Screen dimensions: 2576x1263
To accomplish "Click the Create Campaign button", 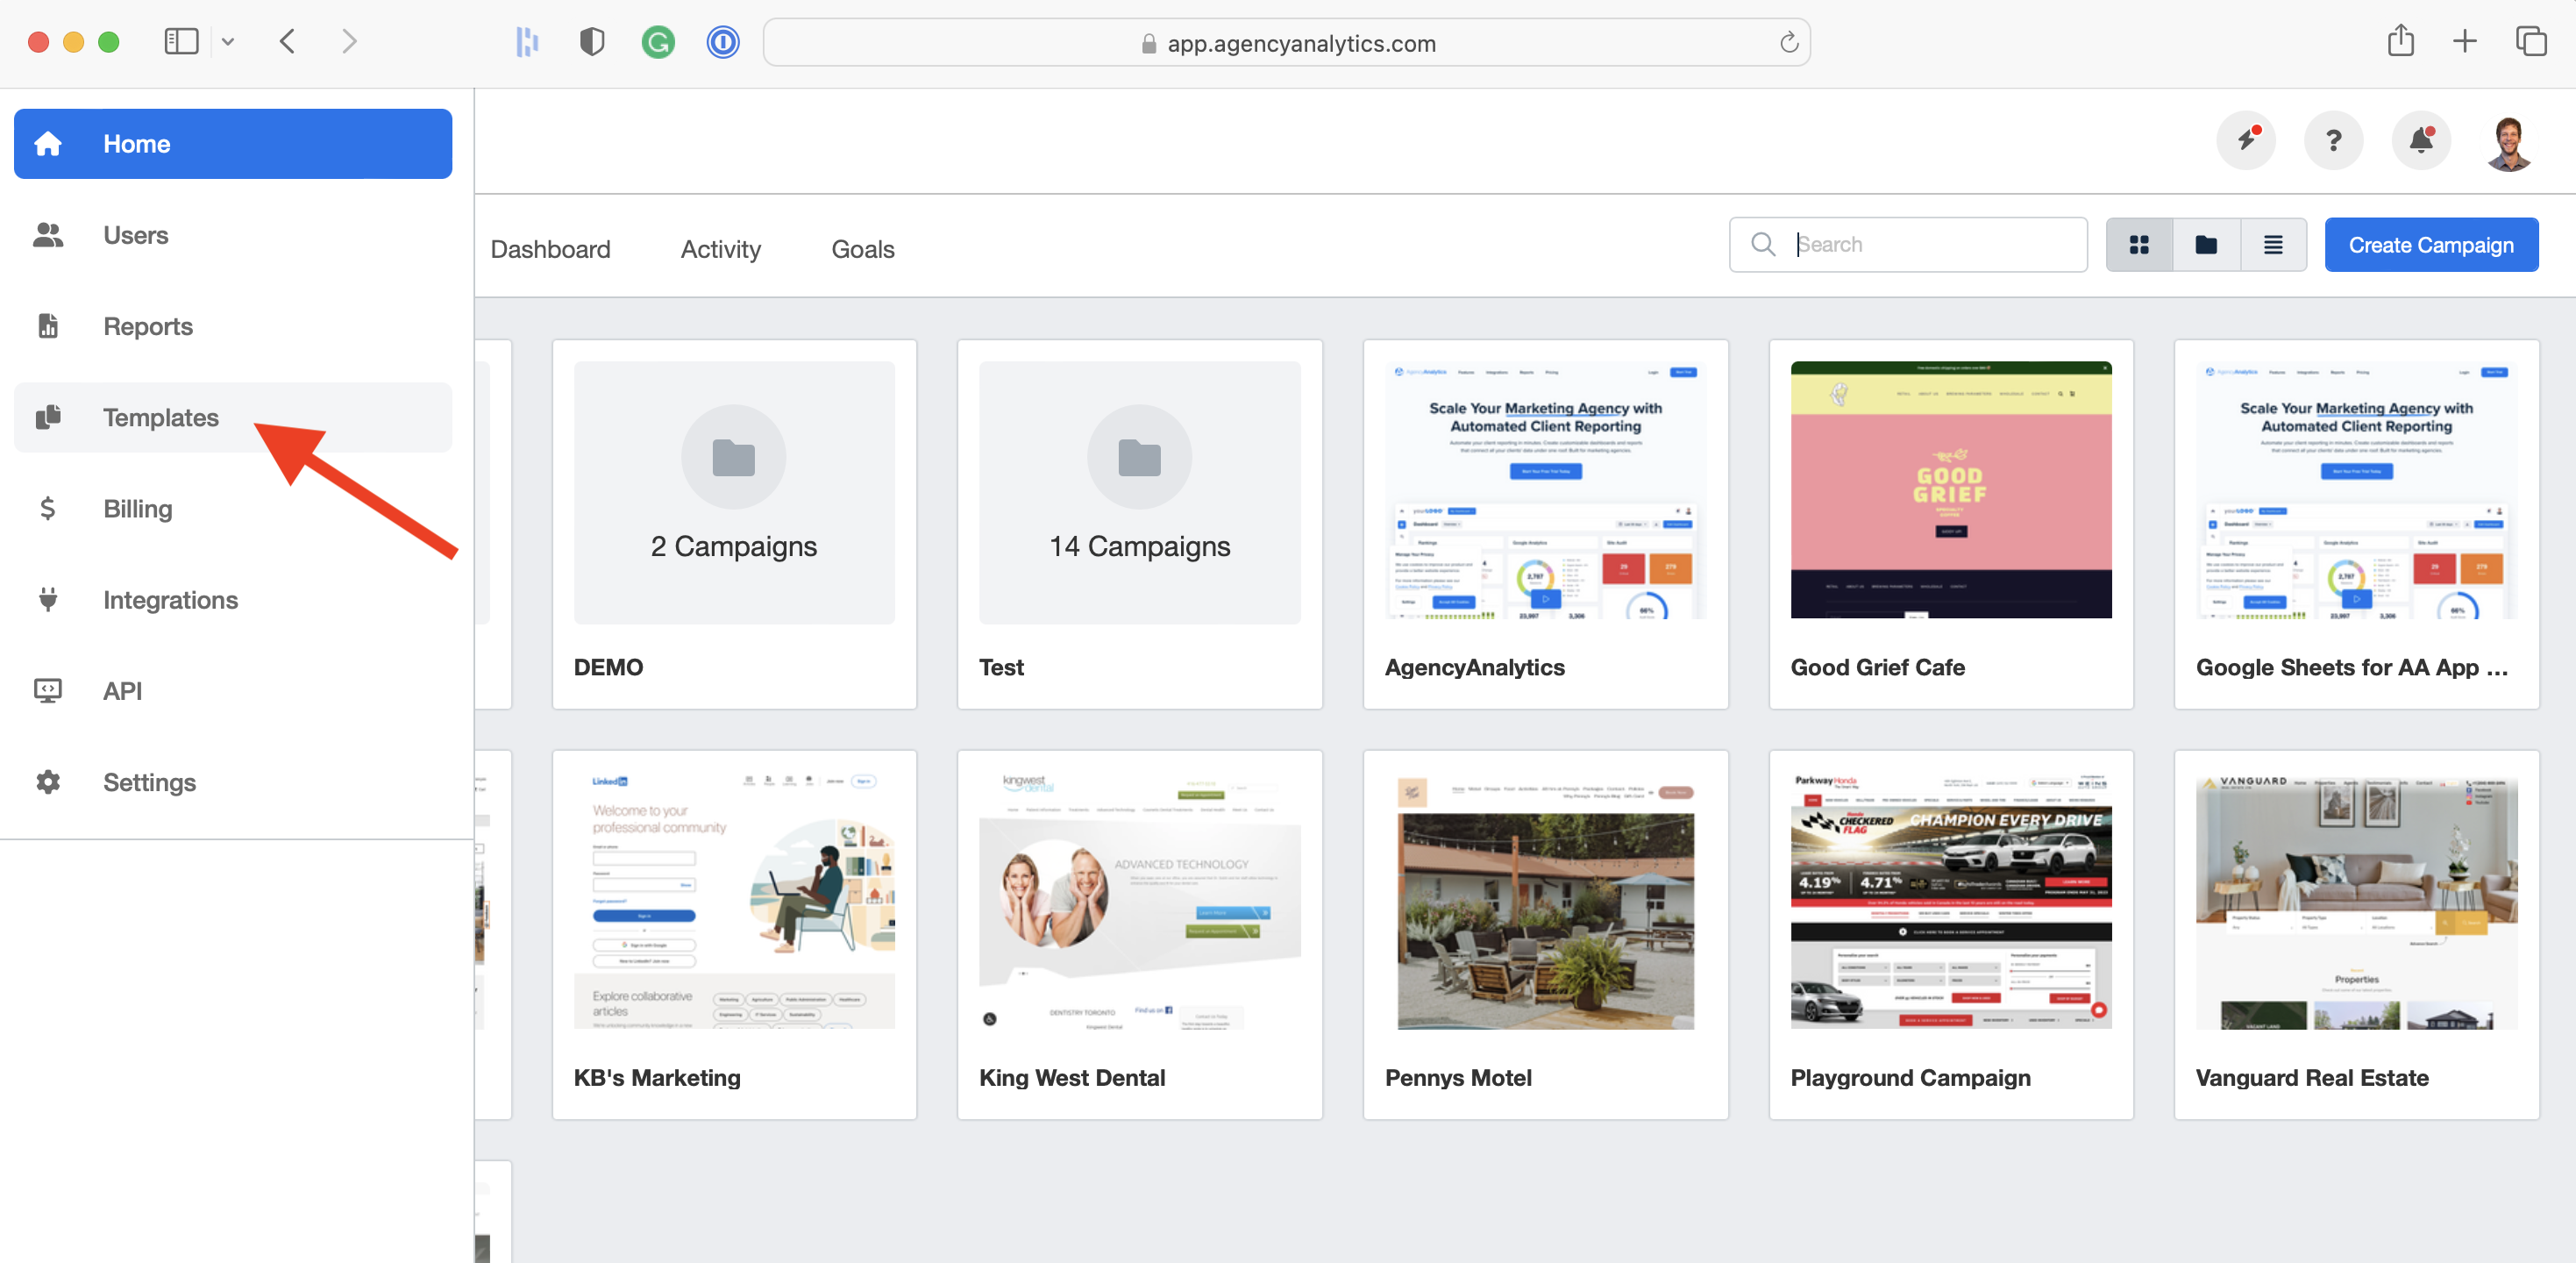I will point(2430,245).
